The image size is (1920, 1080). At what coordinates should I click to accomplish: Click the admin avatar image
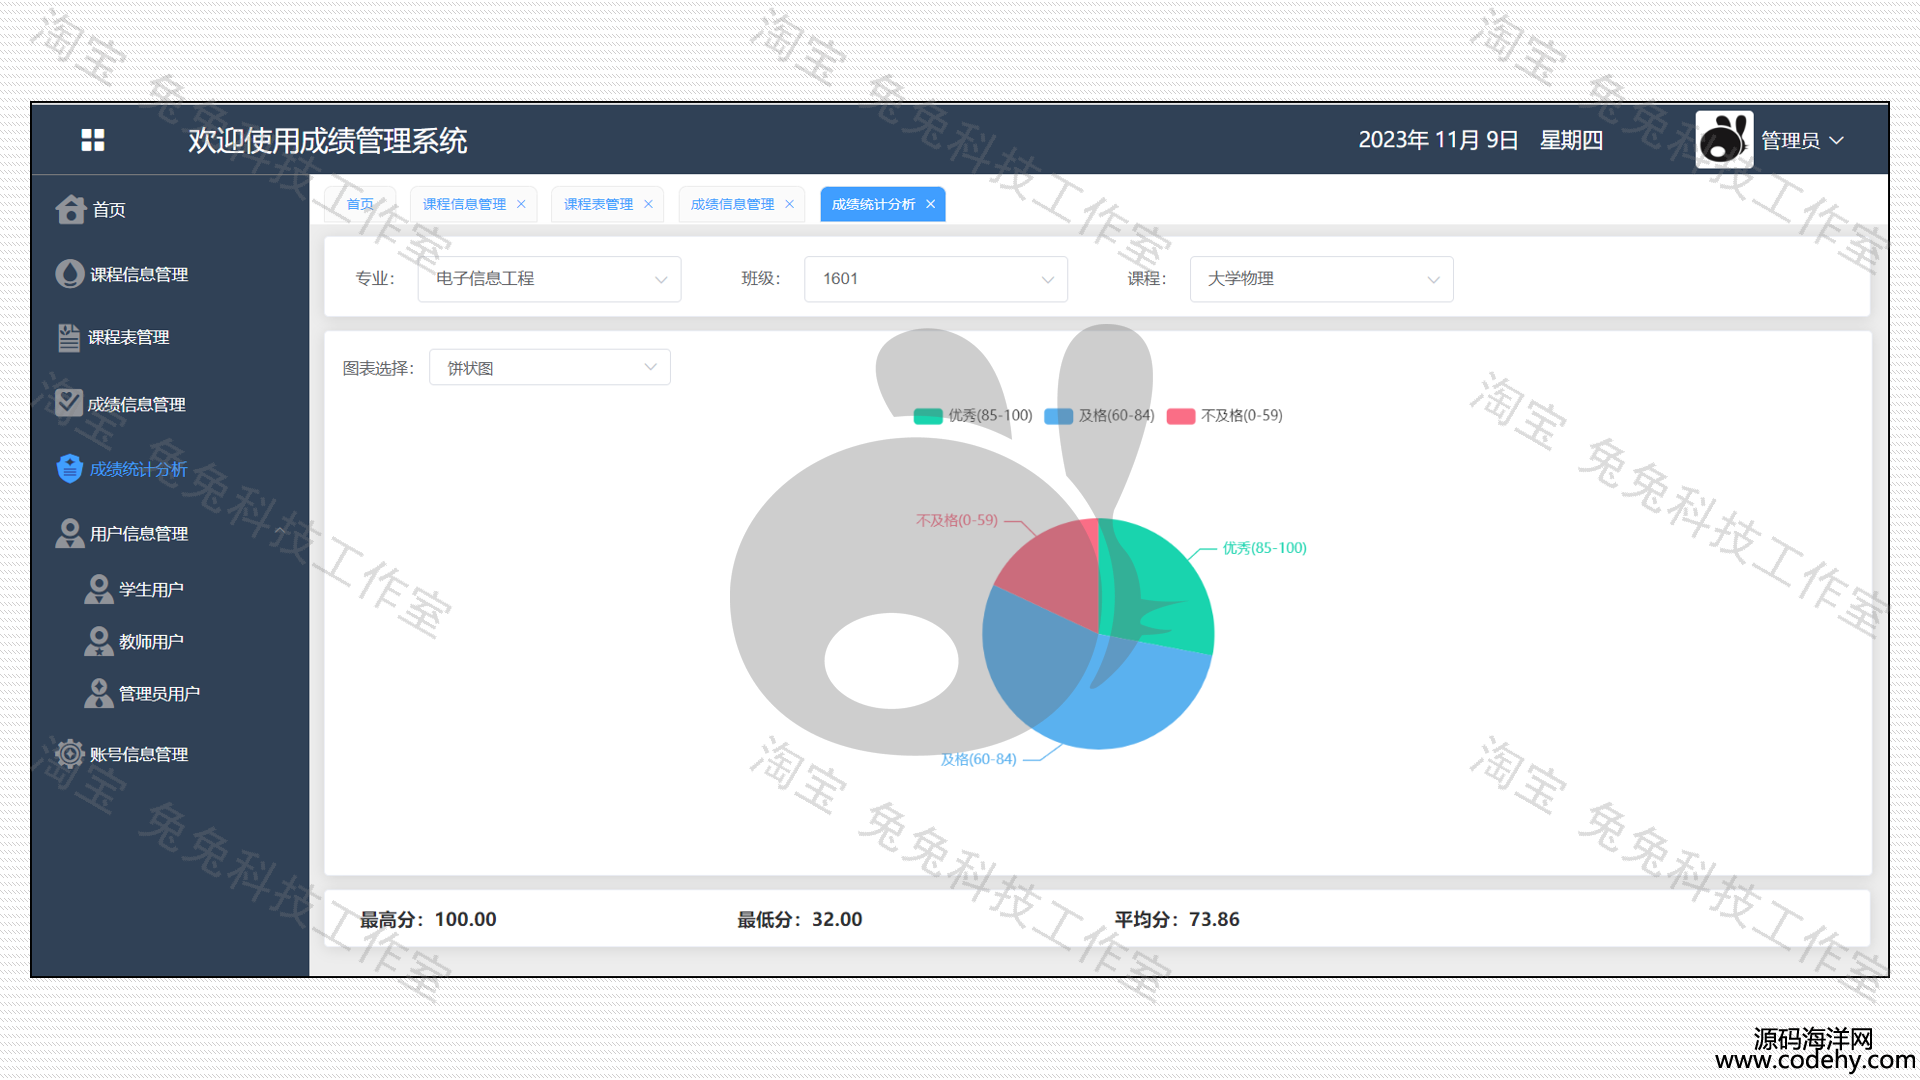pos(1724,140)
